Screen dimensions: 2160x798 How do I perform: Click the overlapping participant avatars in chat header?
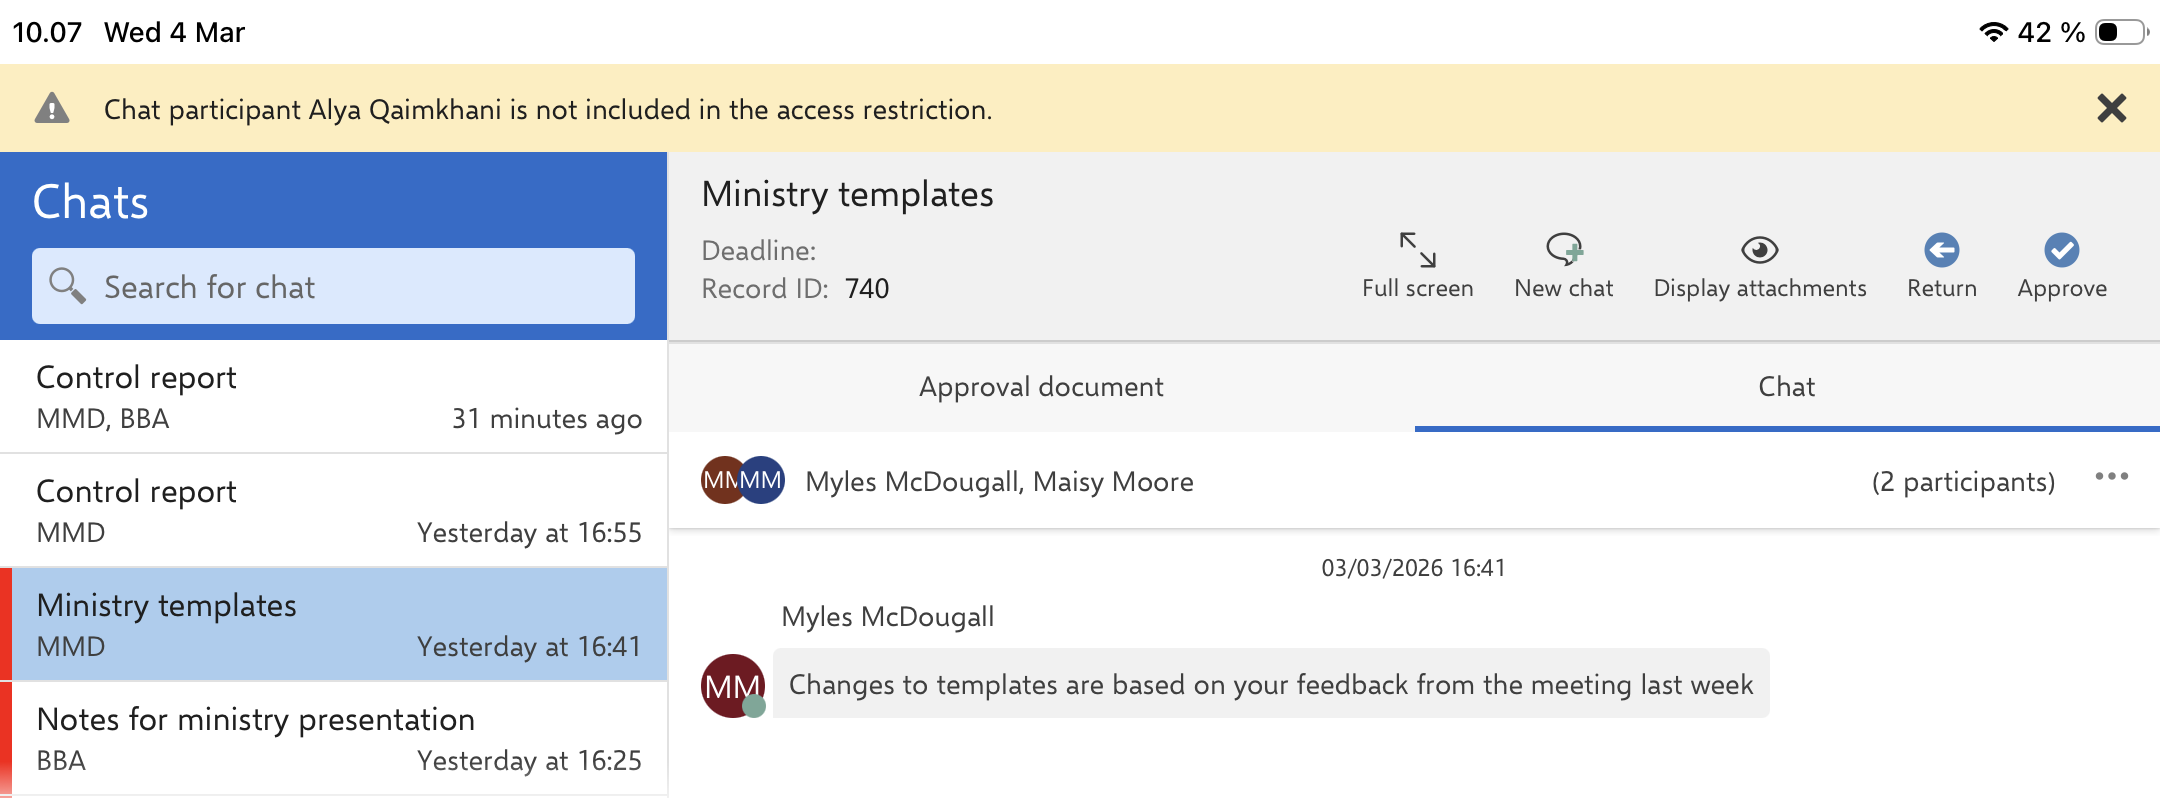click(x=742, y=480)
